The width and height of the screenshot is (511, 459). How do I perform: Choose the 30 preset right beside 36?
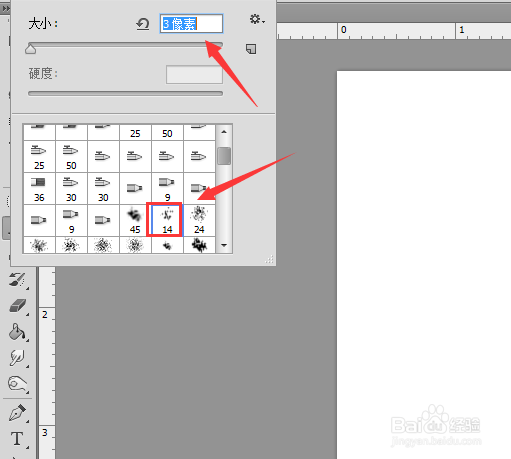pyautogui.click(x=71, y=189)
